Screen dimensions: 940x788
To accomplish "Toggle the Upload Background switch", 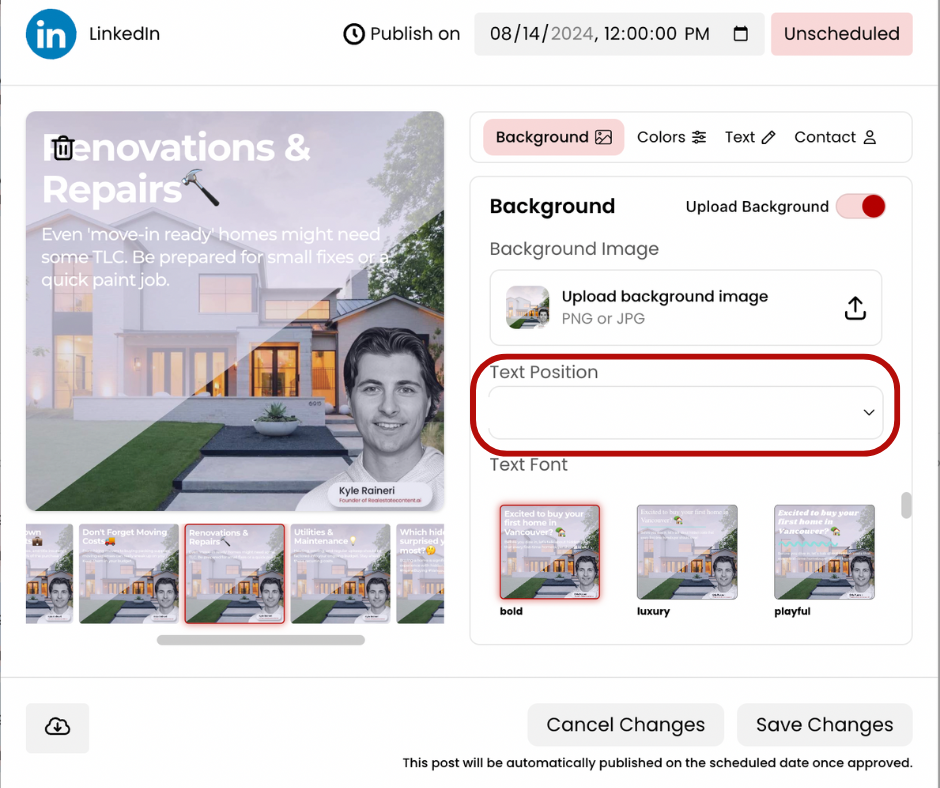I will [x=861, y=207].
